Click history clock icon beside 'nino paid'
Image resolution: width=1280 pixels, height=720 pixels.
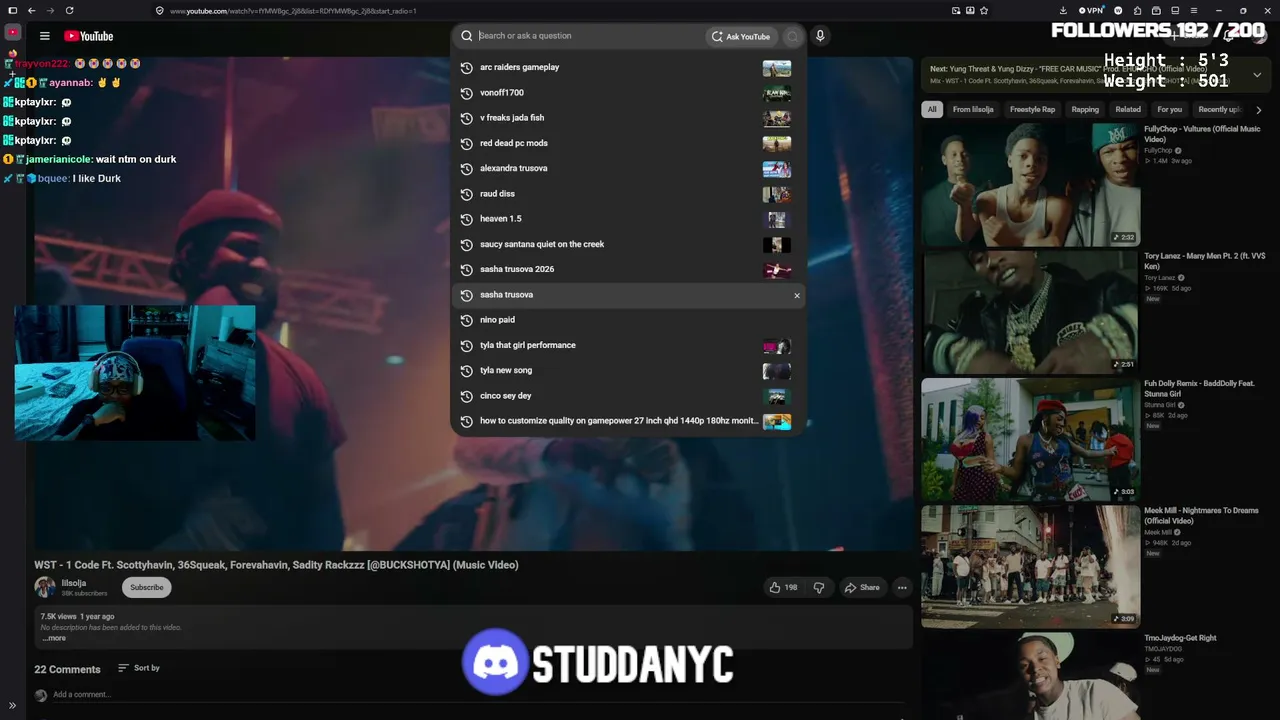466,320
